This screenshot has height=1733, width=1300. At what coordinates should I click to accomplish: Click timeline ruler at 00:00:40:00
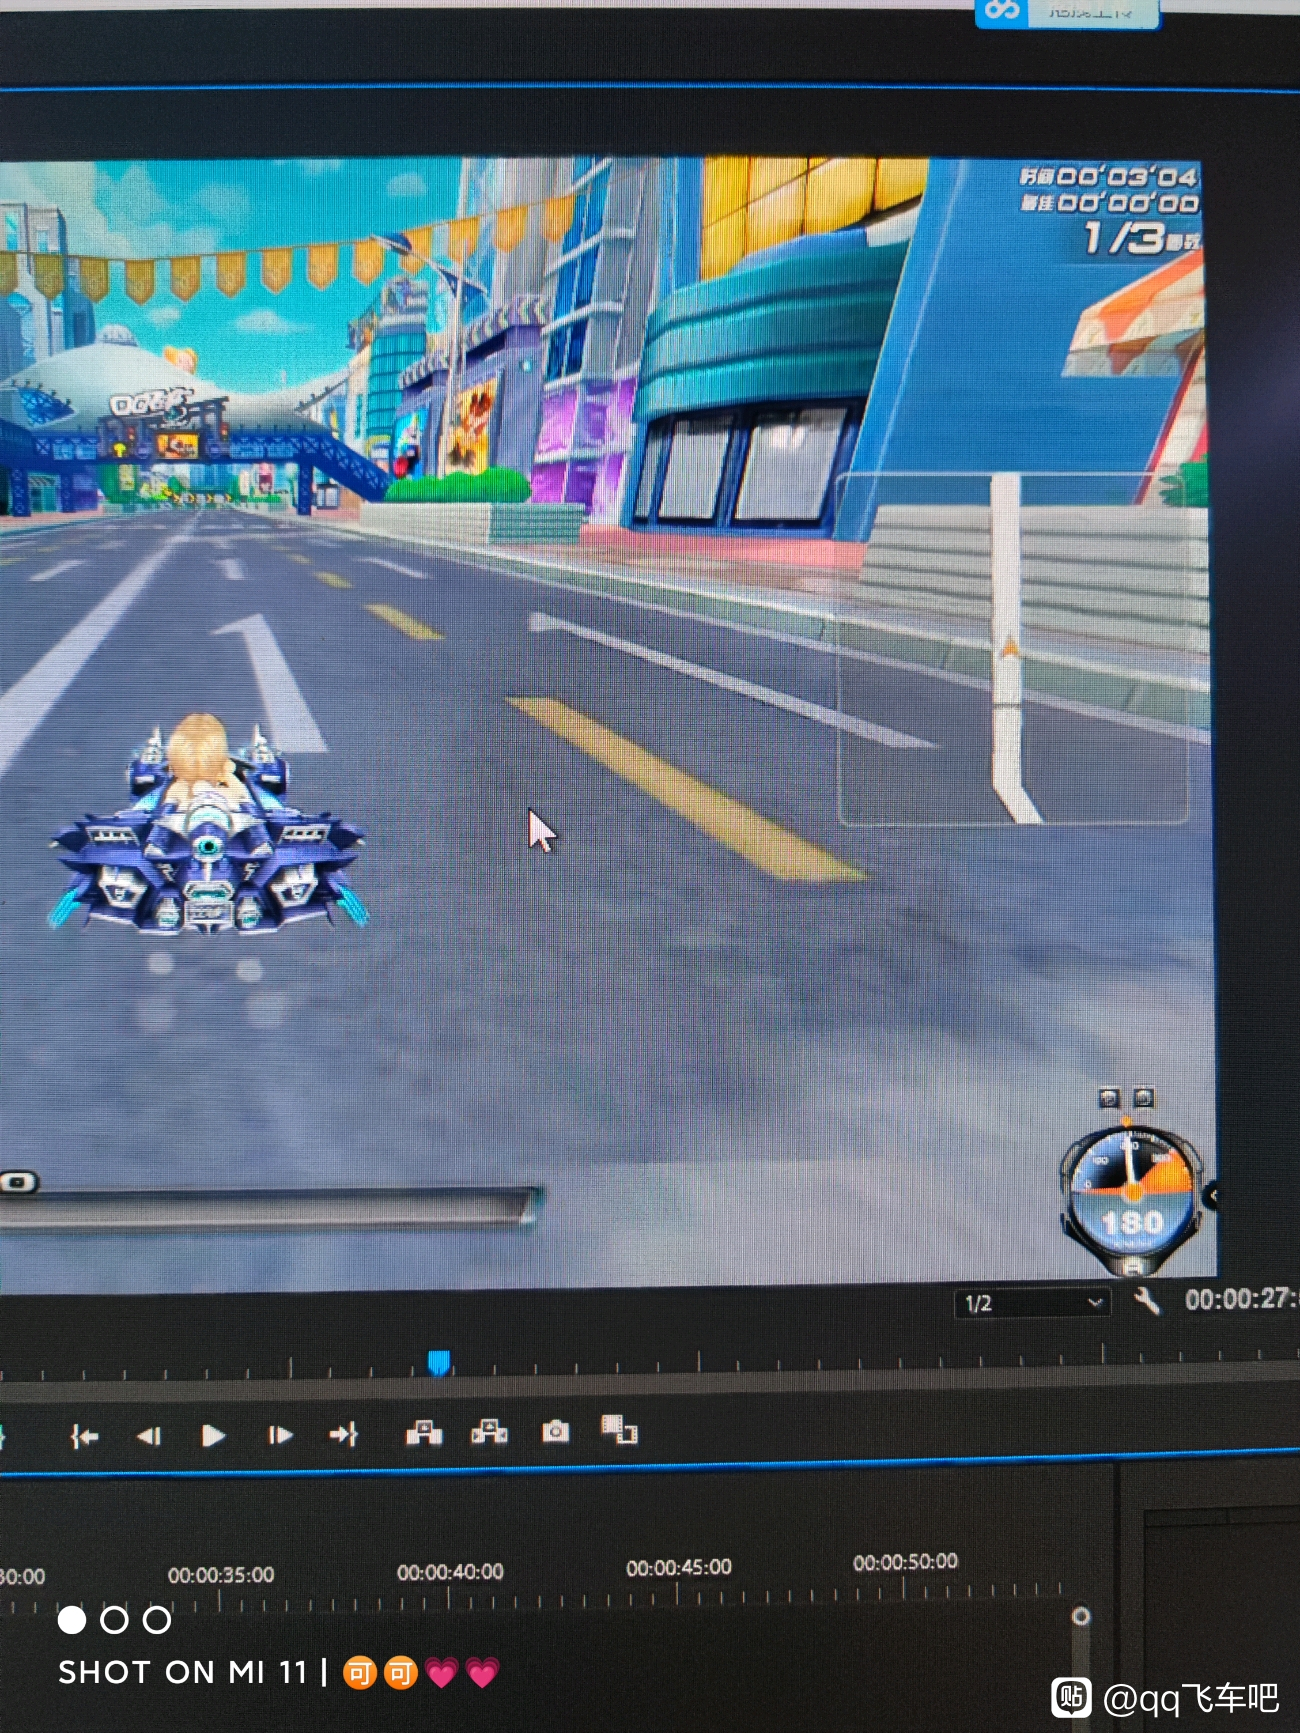(x=450, y=1572)
